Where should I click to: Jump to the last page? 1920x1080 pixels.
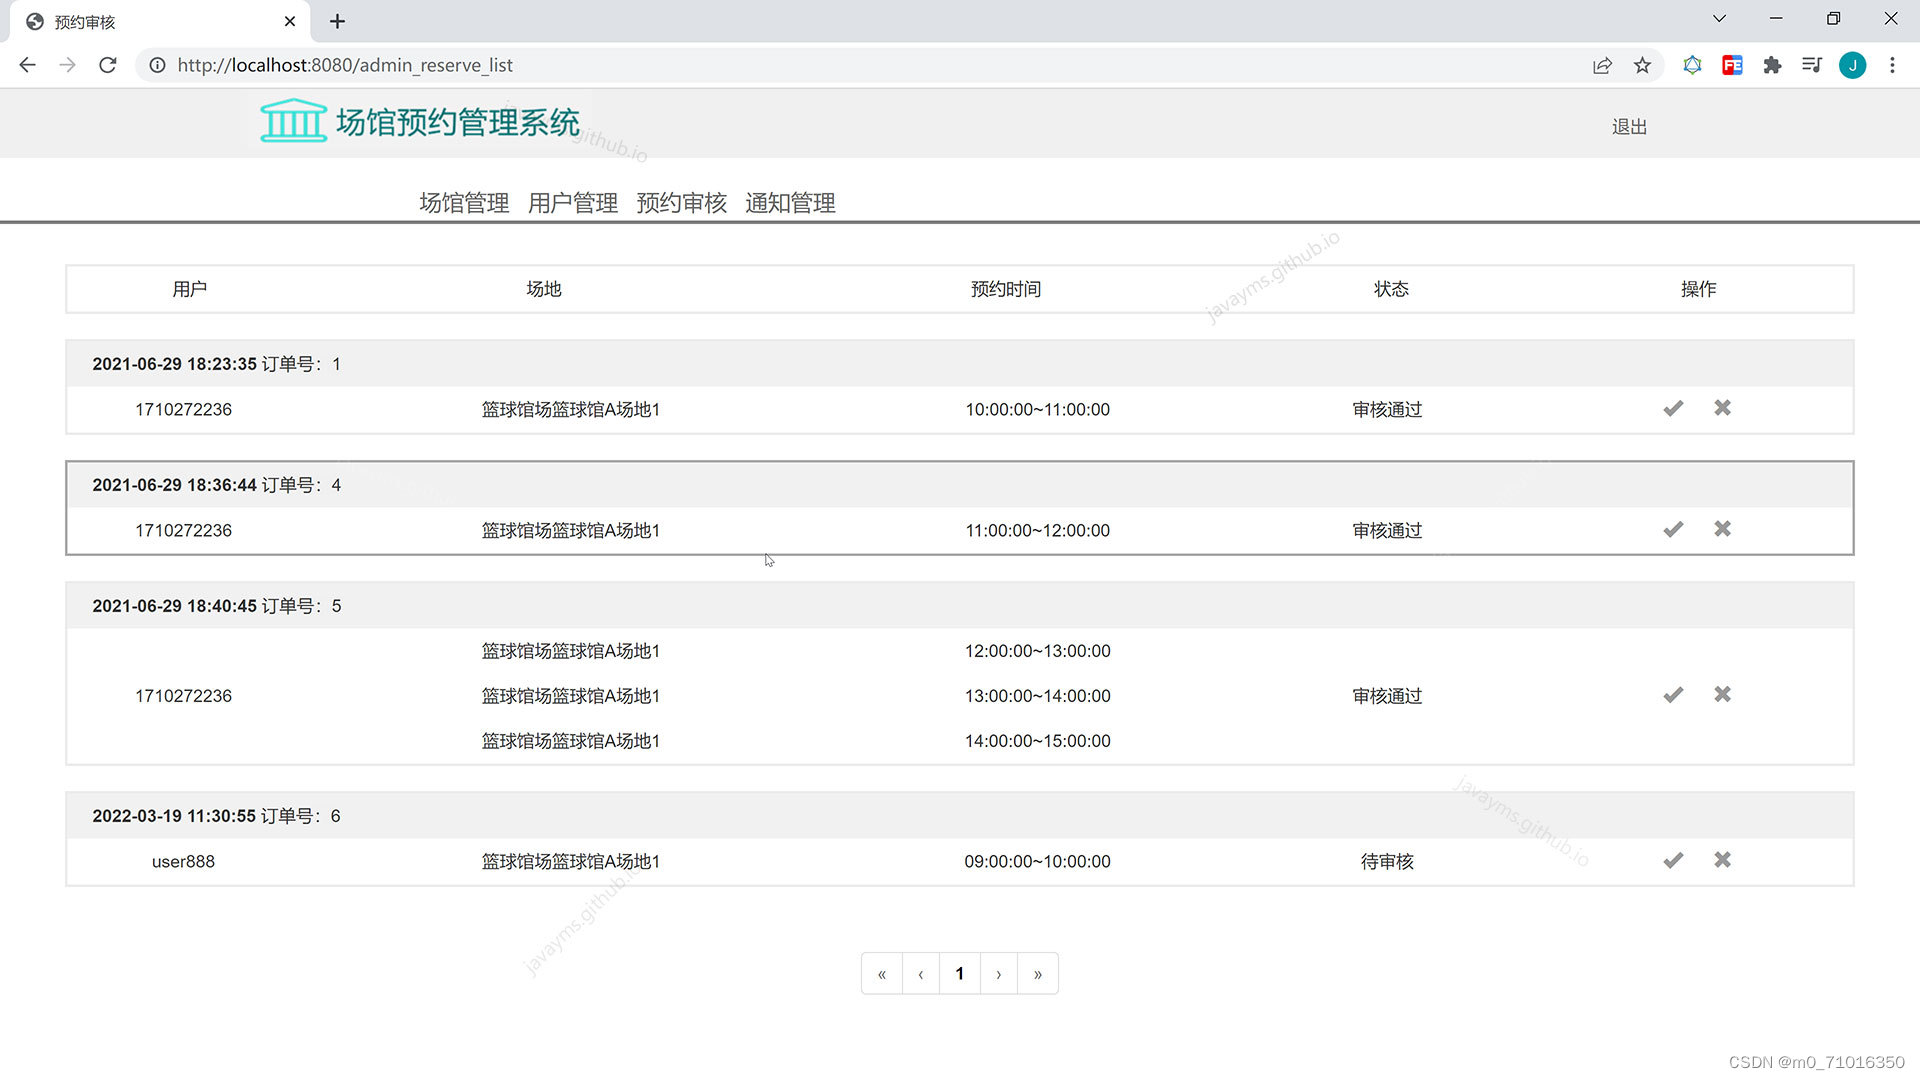pyautogui.click(x=1038, y=974)
